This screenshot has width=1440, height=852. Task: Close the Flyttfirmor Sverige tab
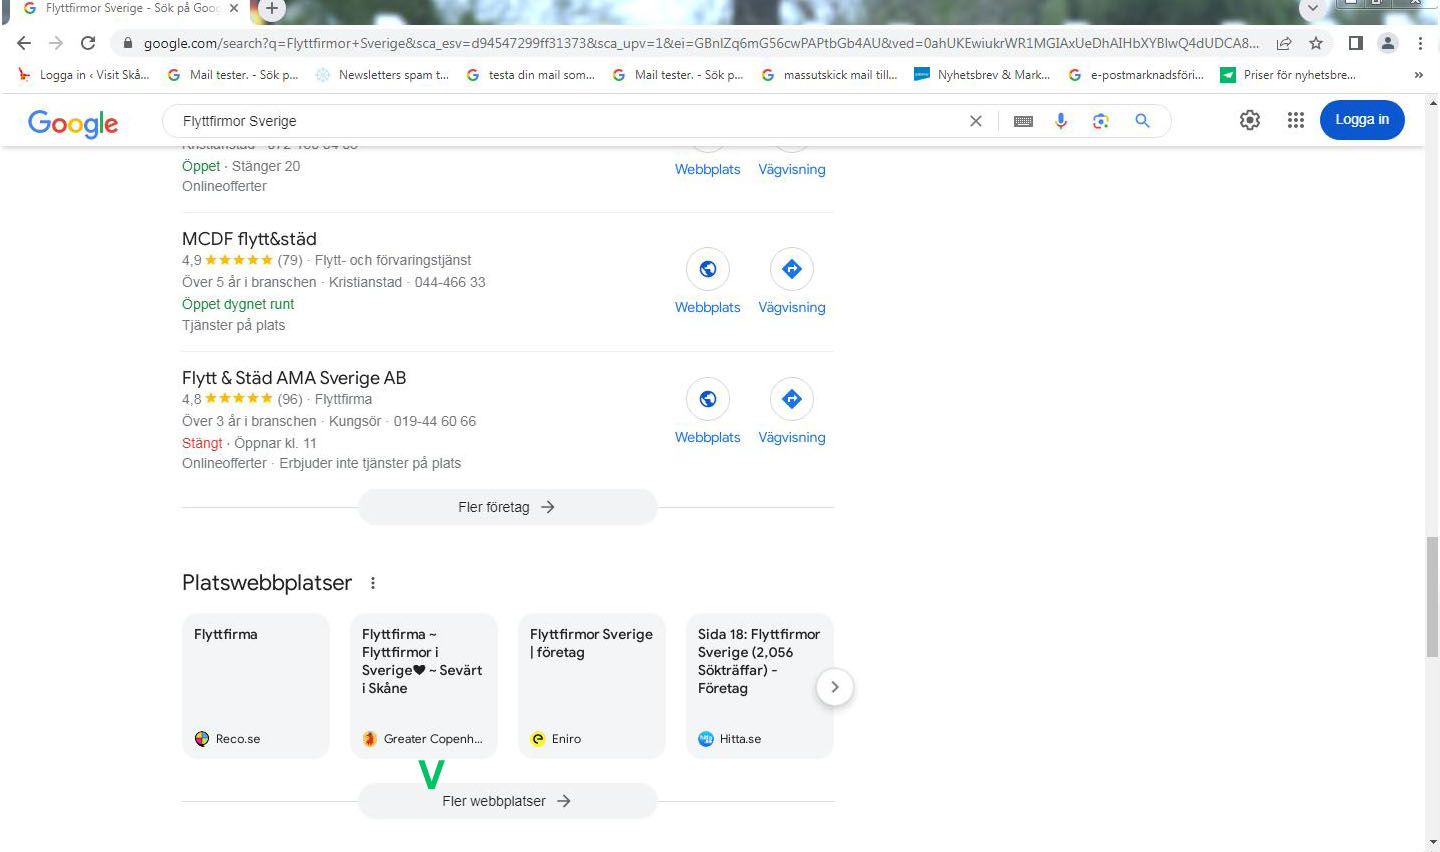[234, 8]
